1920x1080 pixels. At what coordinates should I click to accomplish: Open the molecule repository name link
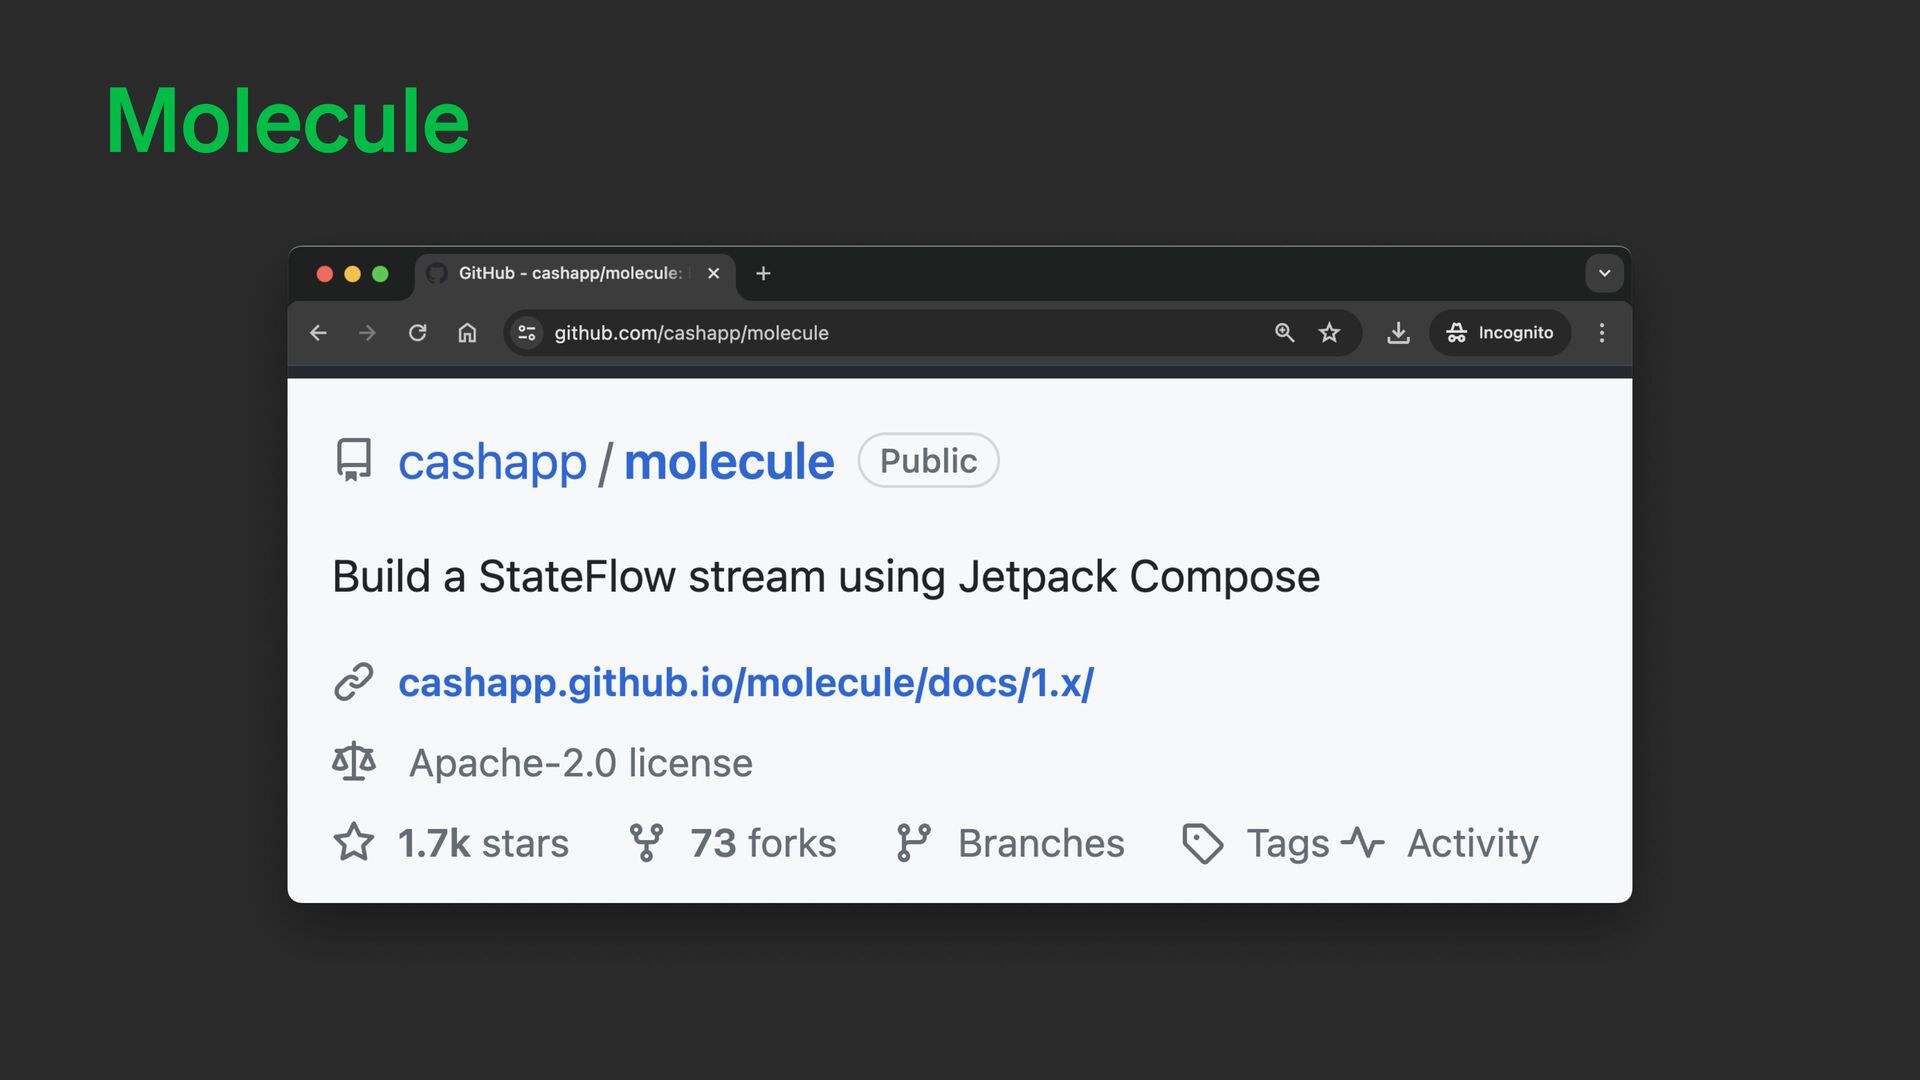(729, 462)
